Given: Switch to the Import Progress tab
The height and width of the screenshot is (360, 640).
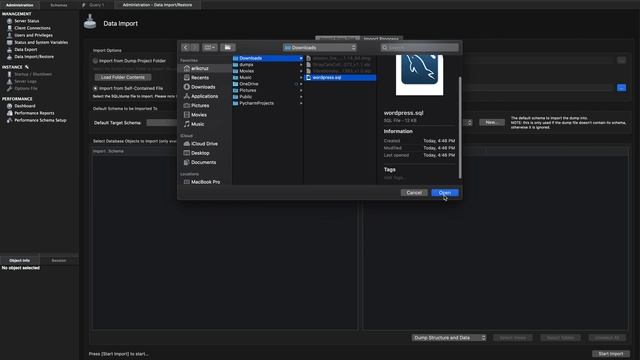Looking at the screenshot, I should pyautogui.click(x=381, y=38).
